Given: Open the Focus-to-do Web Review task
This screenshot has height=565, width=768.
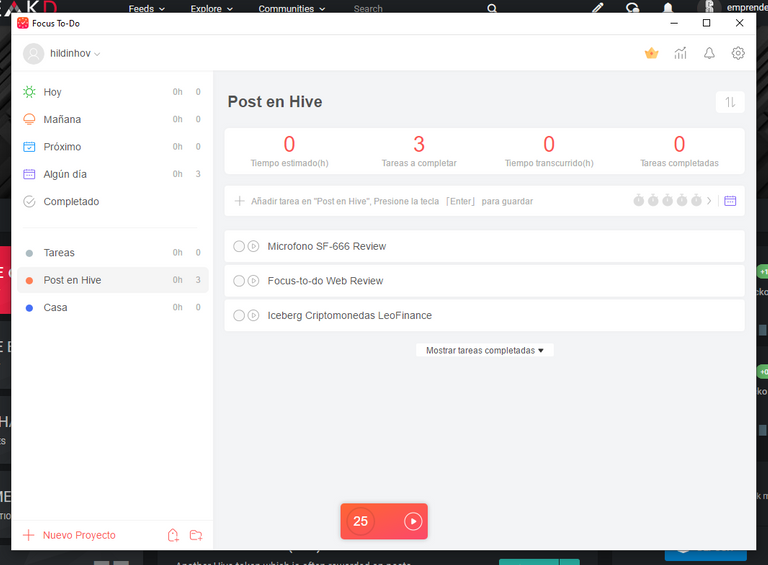Looking at the screenshot, I should pyautogui.click(x=484, y=281).
